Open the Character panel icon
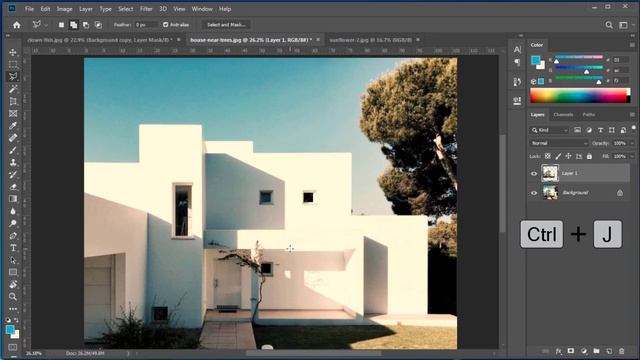 click(517, 49)
